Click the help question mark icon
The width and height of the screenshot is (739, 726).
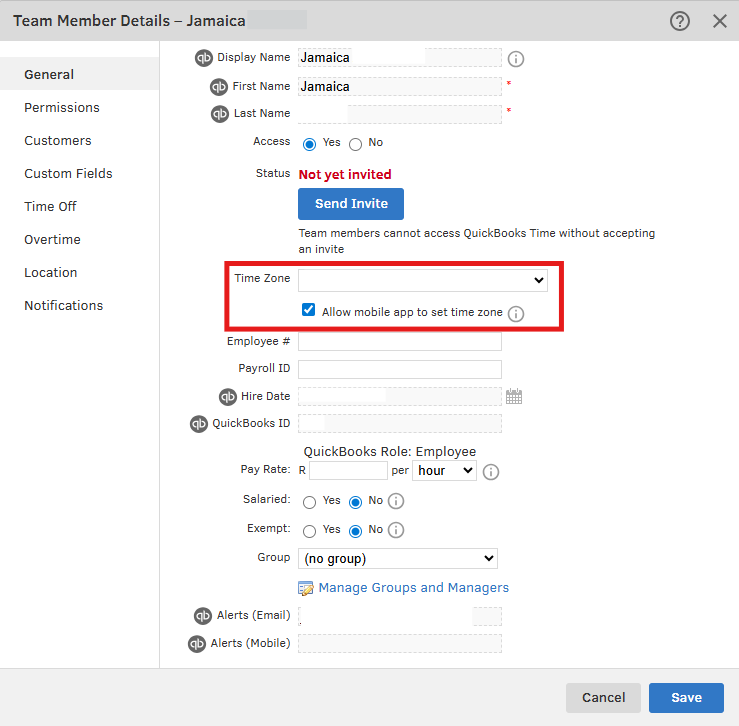(680, 20)
